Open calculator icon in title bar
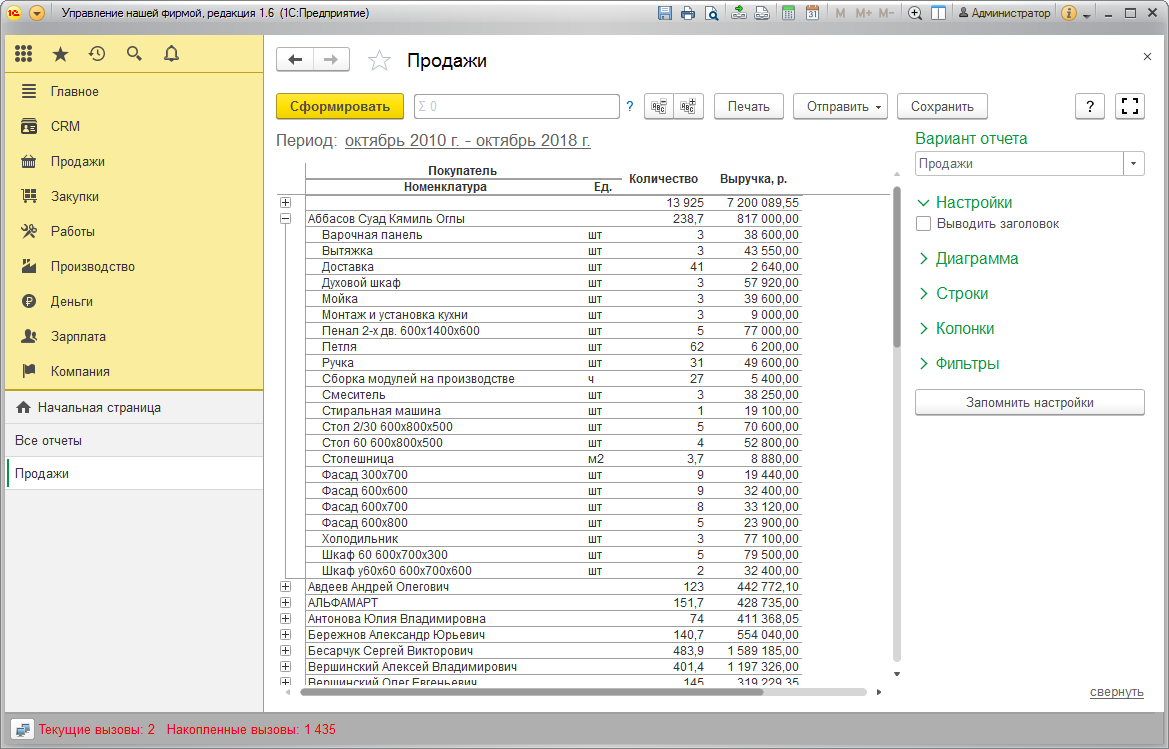Image resolution: width=1169 pixels, height=749 pixels. click(x=788, y=13)
